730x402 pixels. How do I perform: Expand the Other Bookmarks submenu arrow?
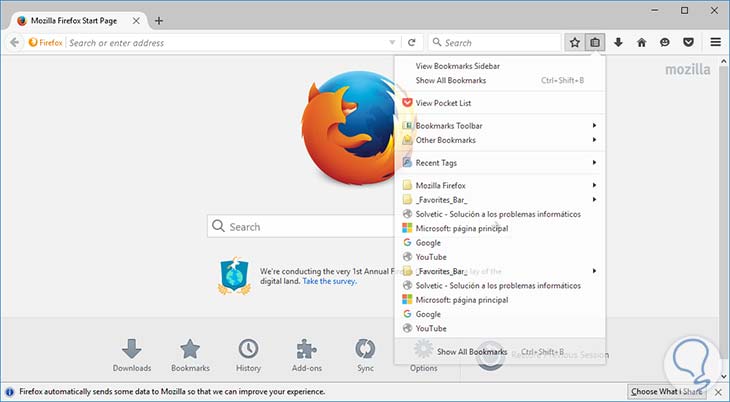[x=594, y=140]
